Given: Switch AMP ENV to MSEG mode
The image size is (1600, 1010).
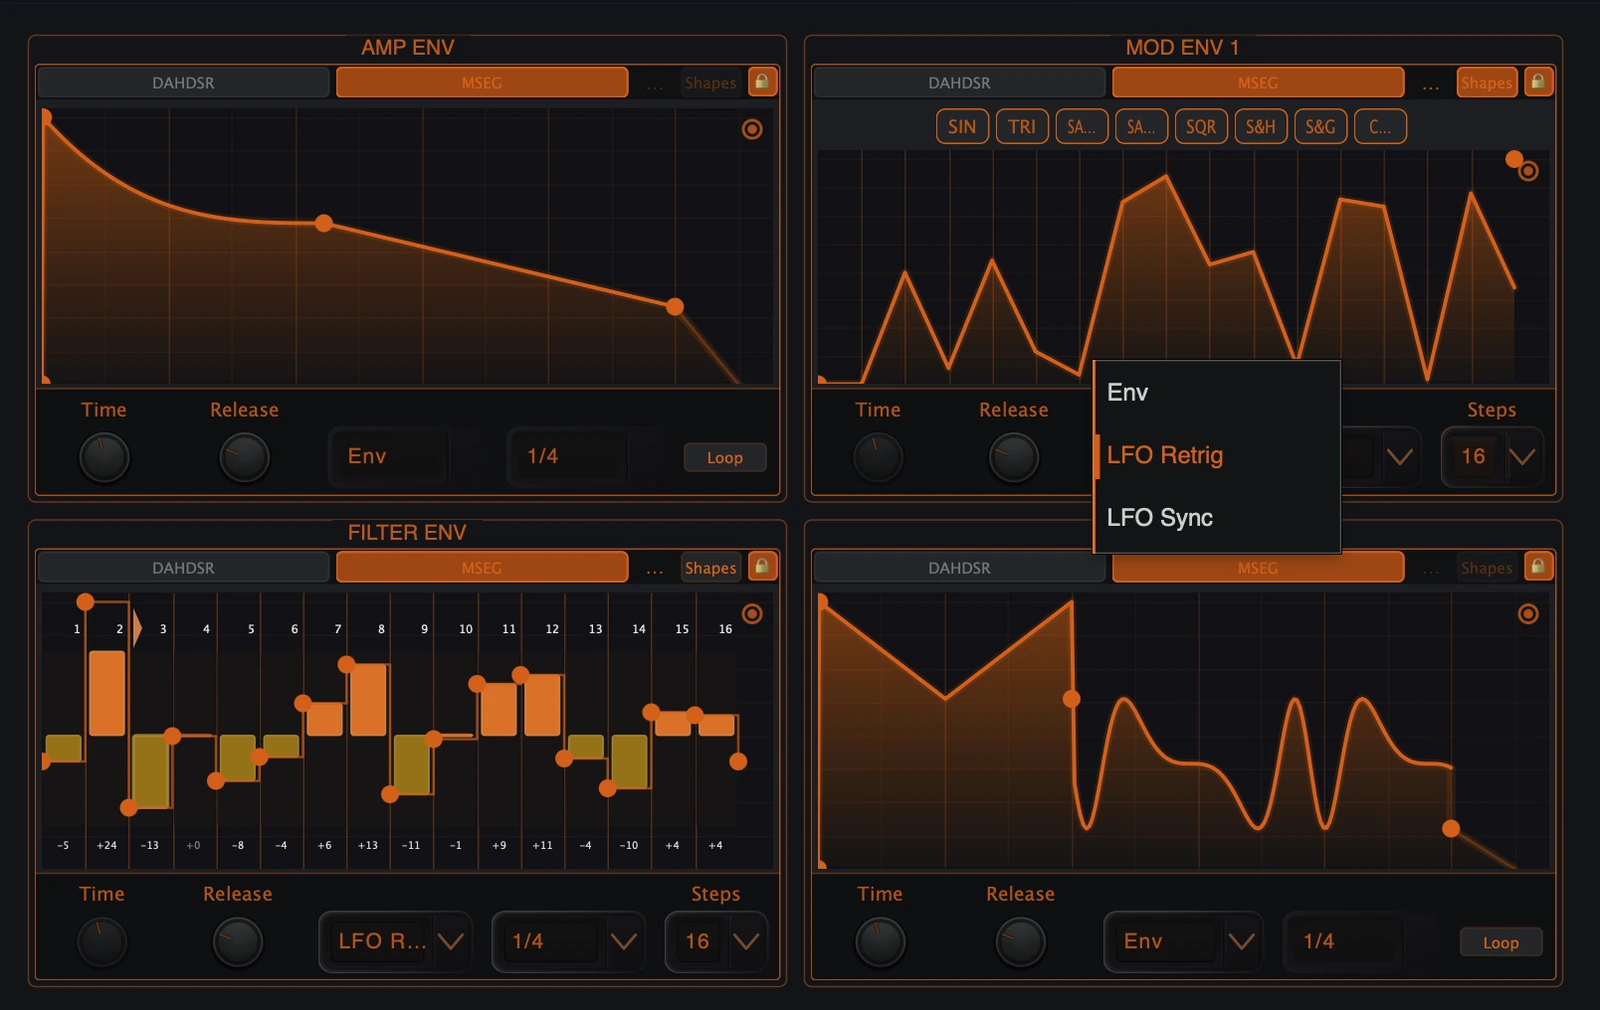Looking at the screenshot, I should pyautogui.click(x=482, y=83).
